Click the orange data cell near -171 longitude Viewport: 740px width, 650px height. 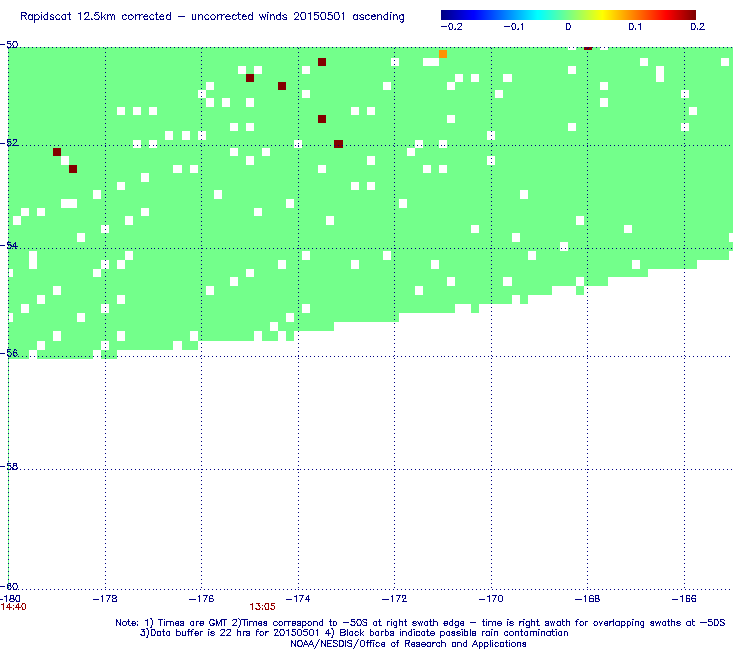coord(443,54)
